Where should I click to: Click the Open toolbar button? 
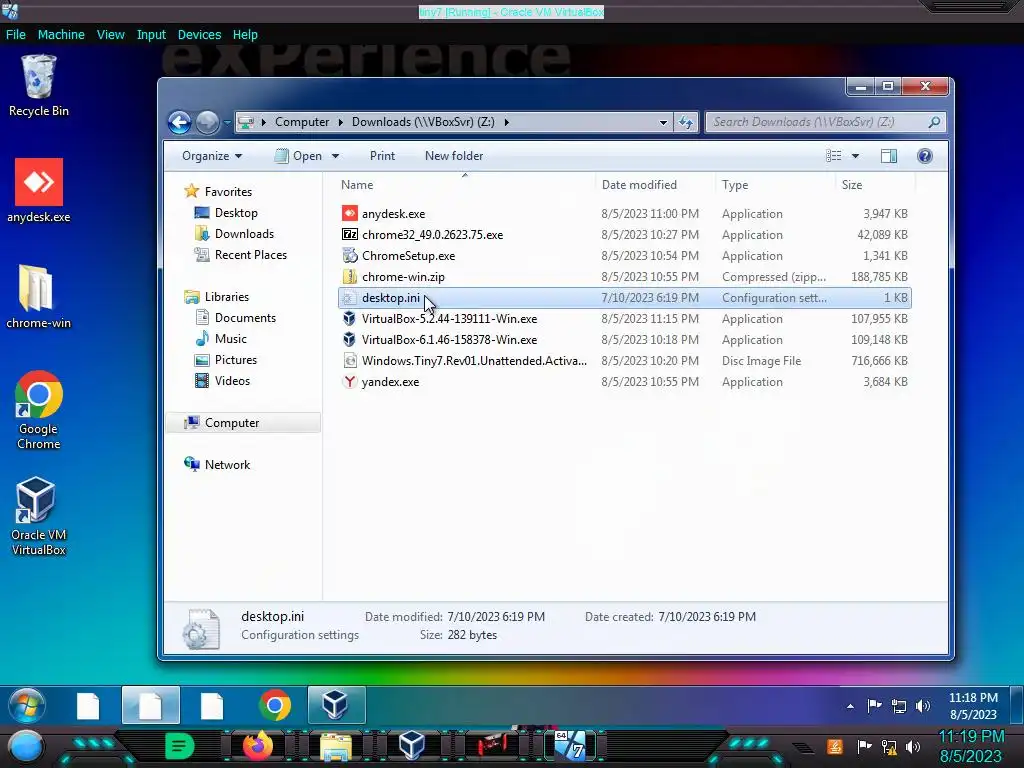pyautogui.click(x=298, y=156)
